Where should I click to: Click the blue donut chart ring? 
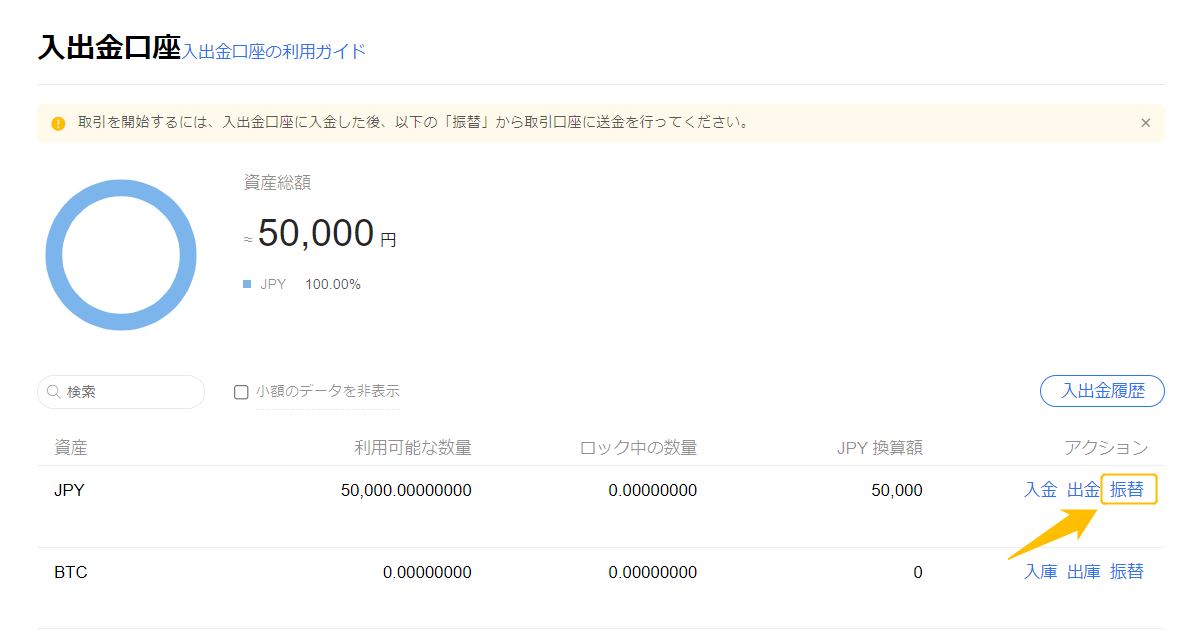pos(121,255)
